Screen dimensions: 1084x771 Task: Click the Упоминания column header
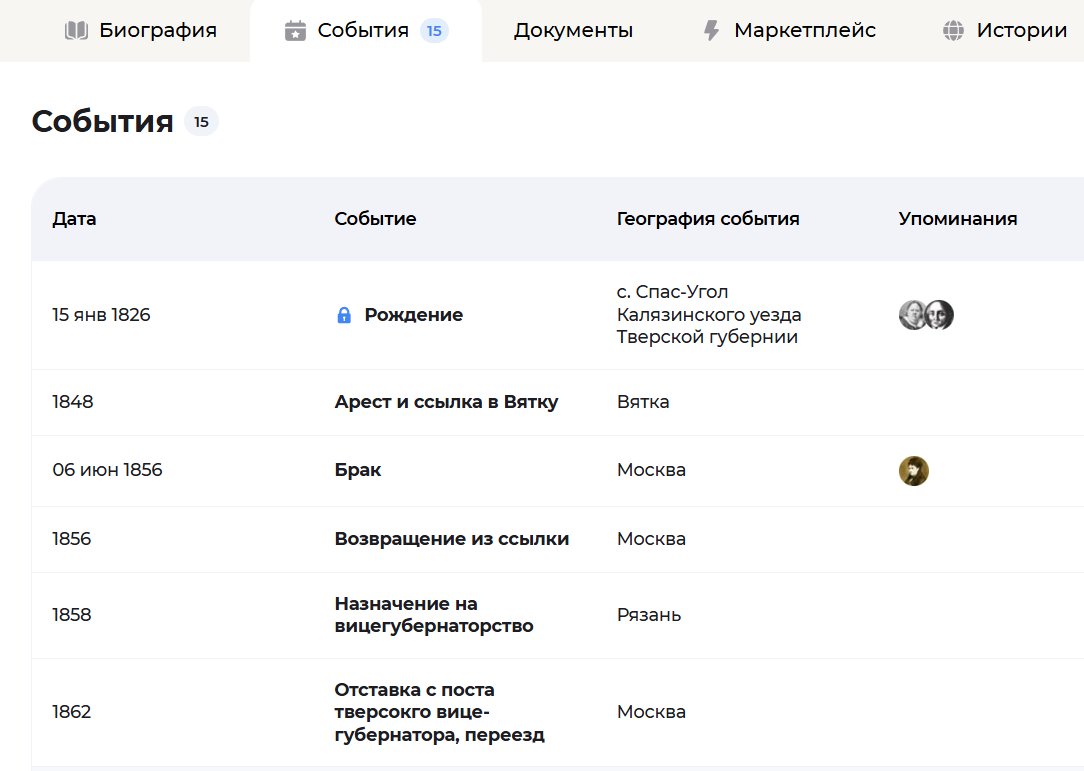(958, 218)
